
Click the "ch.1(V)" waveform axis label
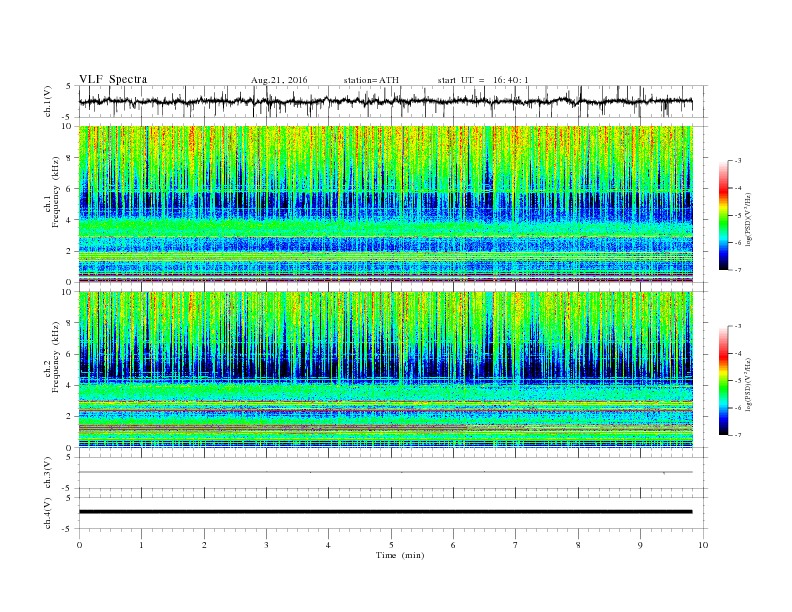48,101
